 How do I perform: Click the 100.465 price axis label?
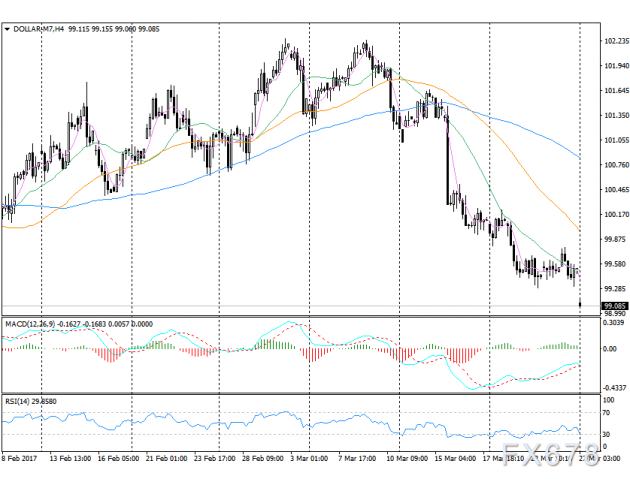pos(616,190)
